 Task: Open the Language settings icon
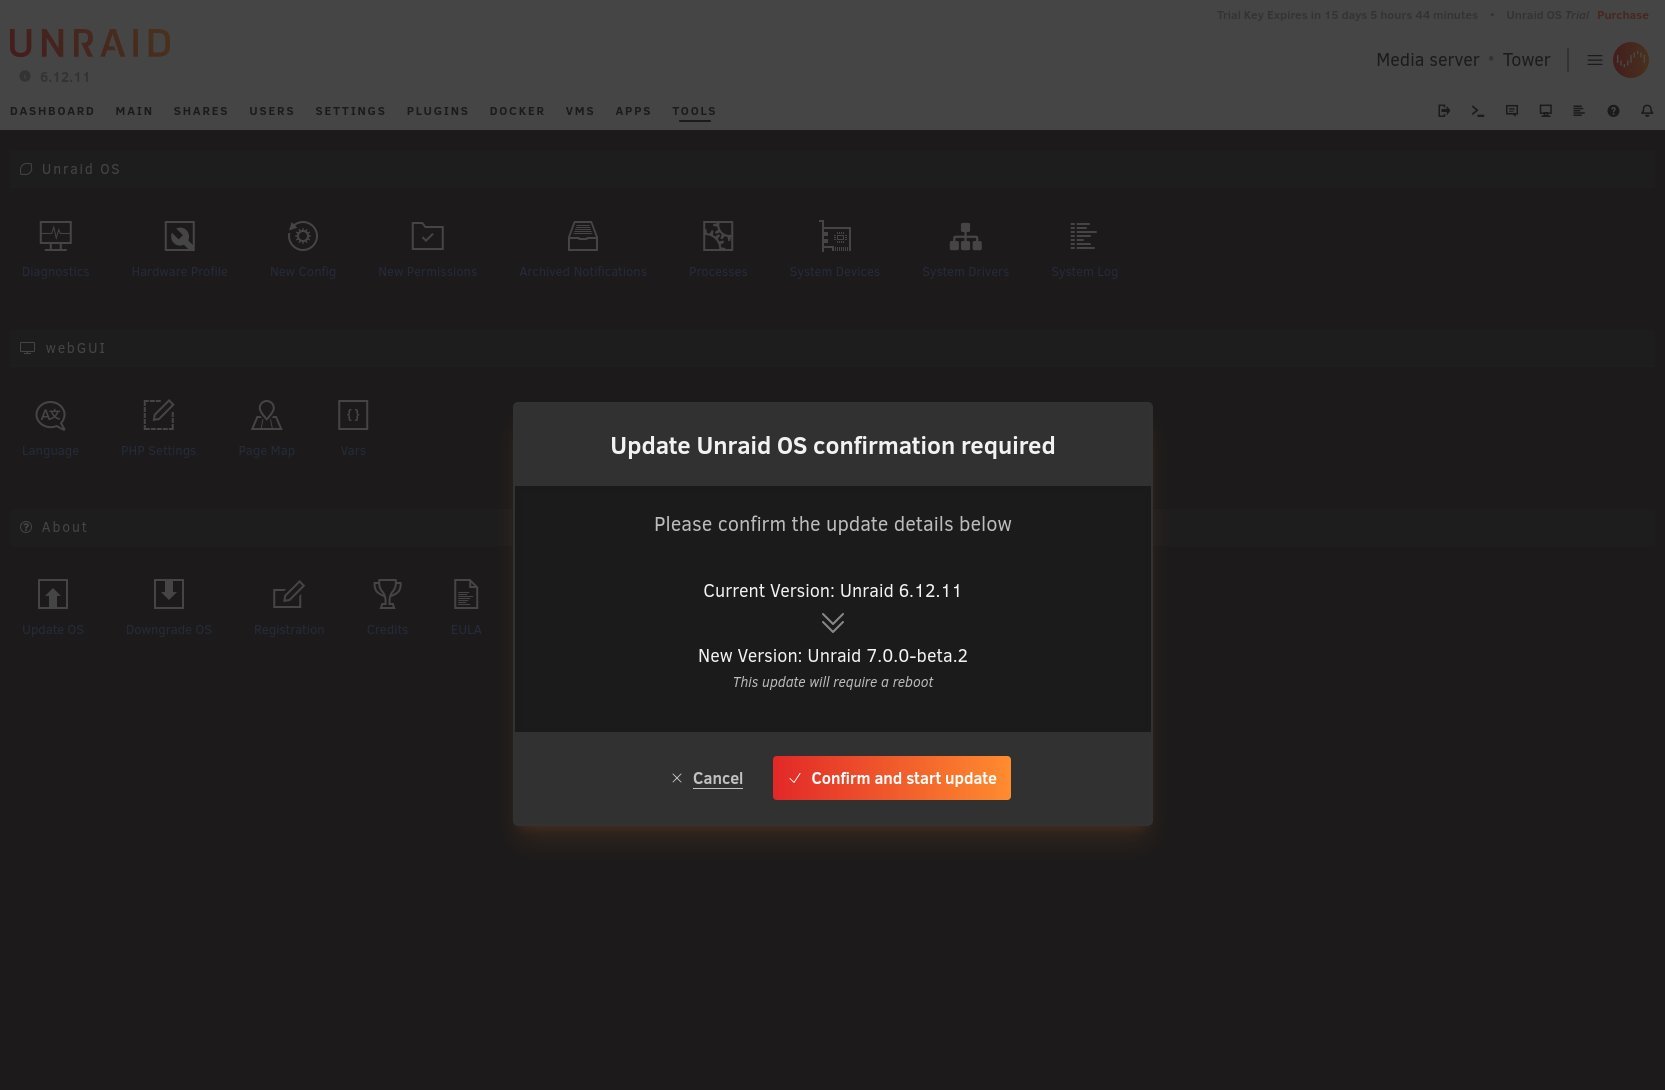coord(50,415)
